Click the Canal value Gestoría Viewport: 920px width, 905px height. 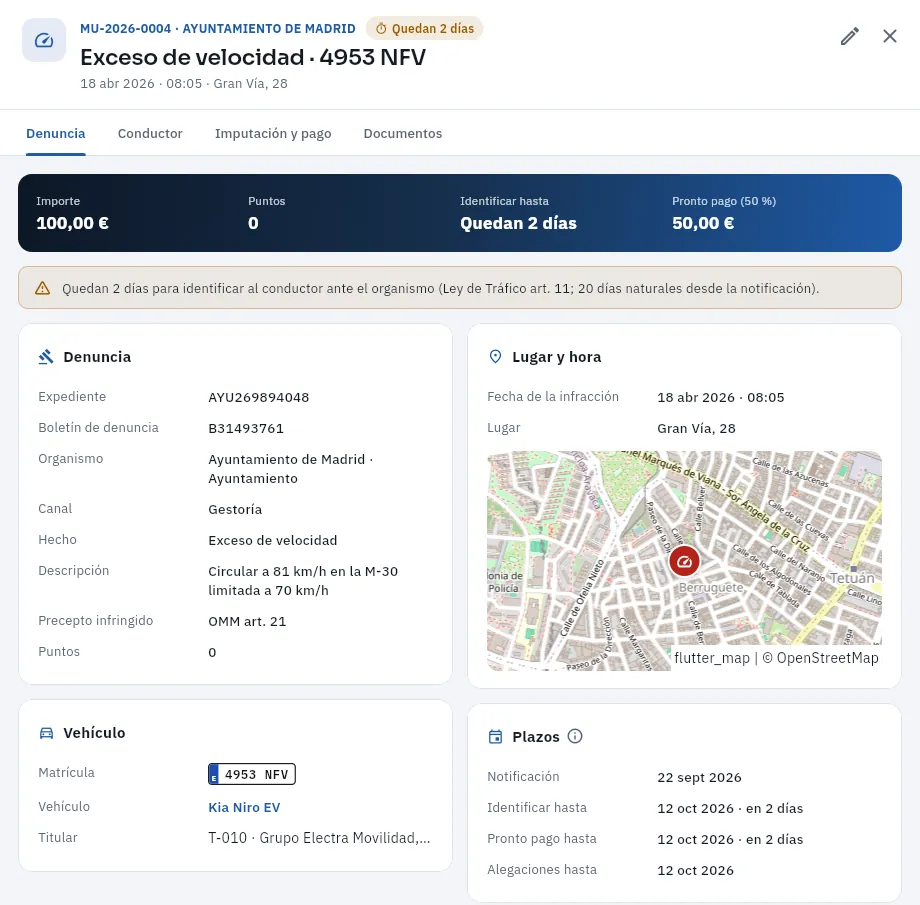point(235,509)
